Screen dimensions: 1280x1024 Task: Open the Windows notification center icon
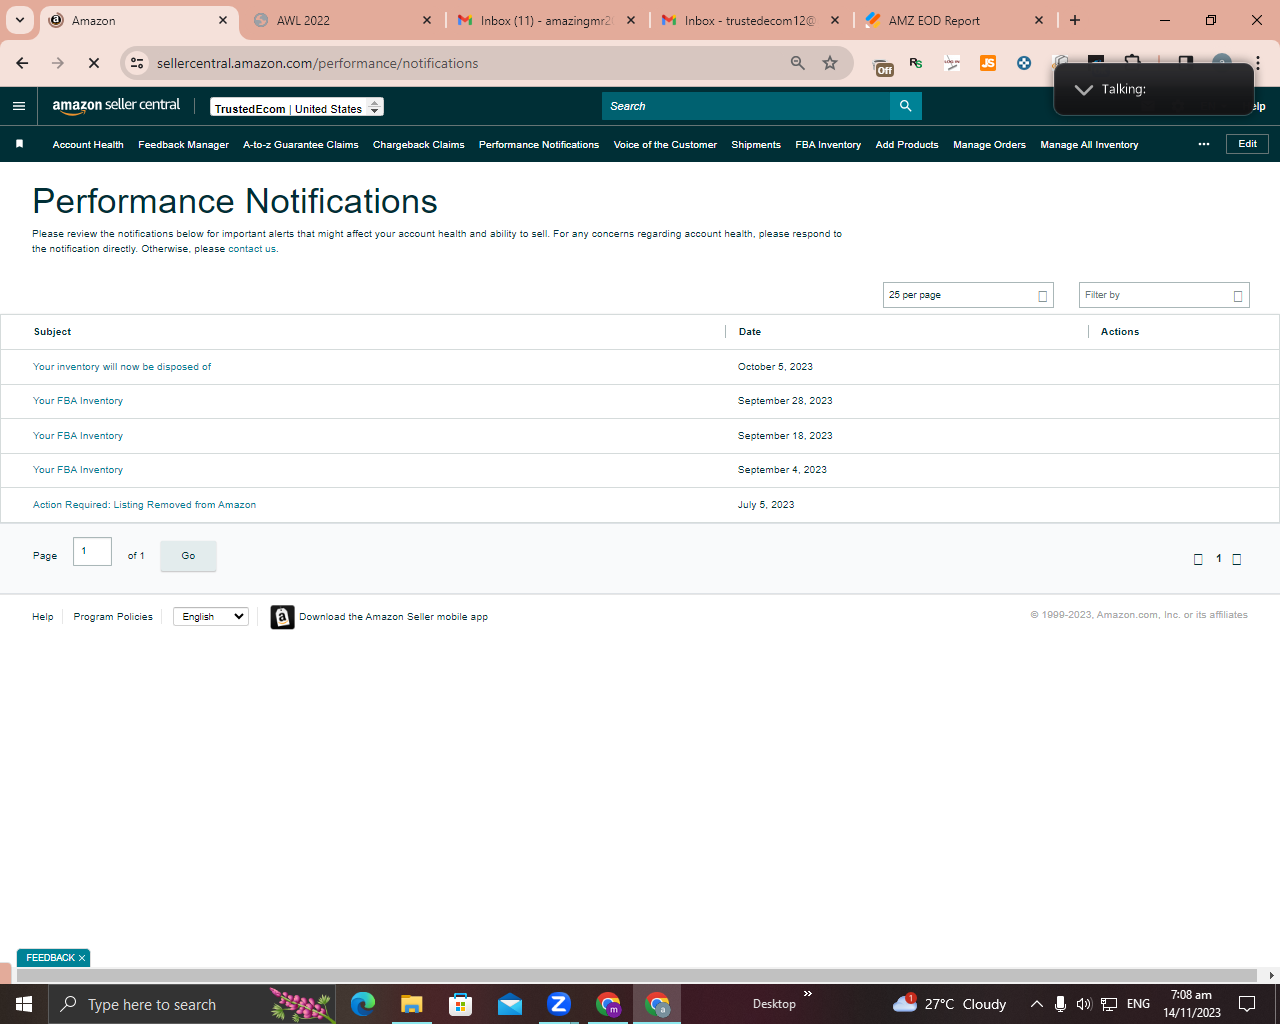click(x=1247, y=1004)
